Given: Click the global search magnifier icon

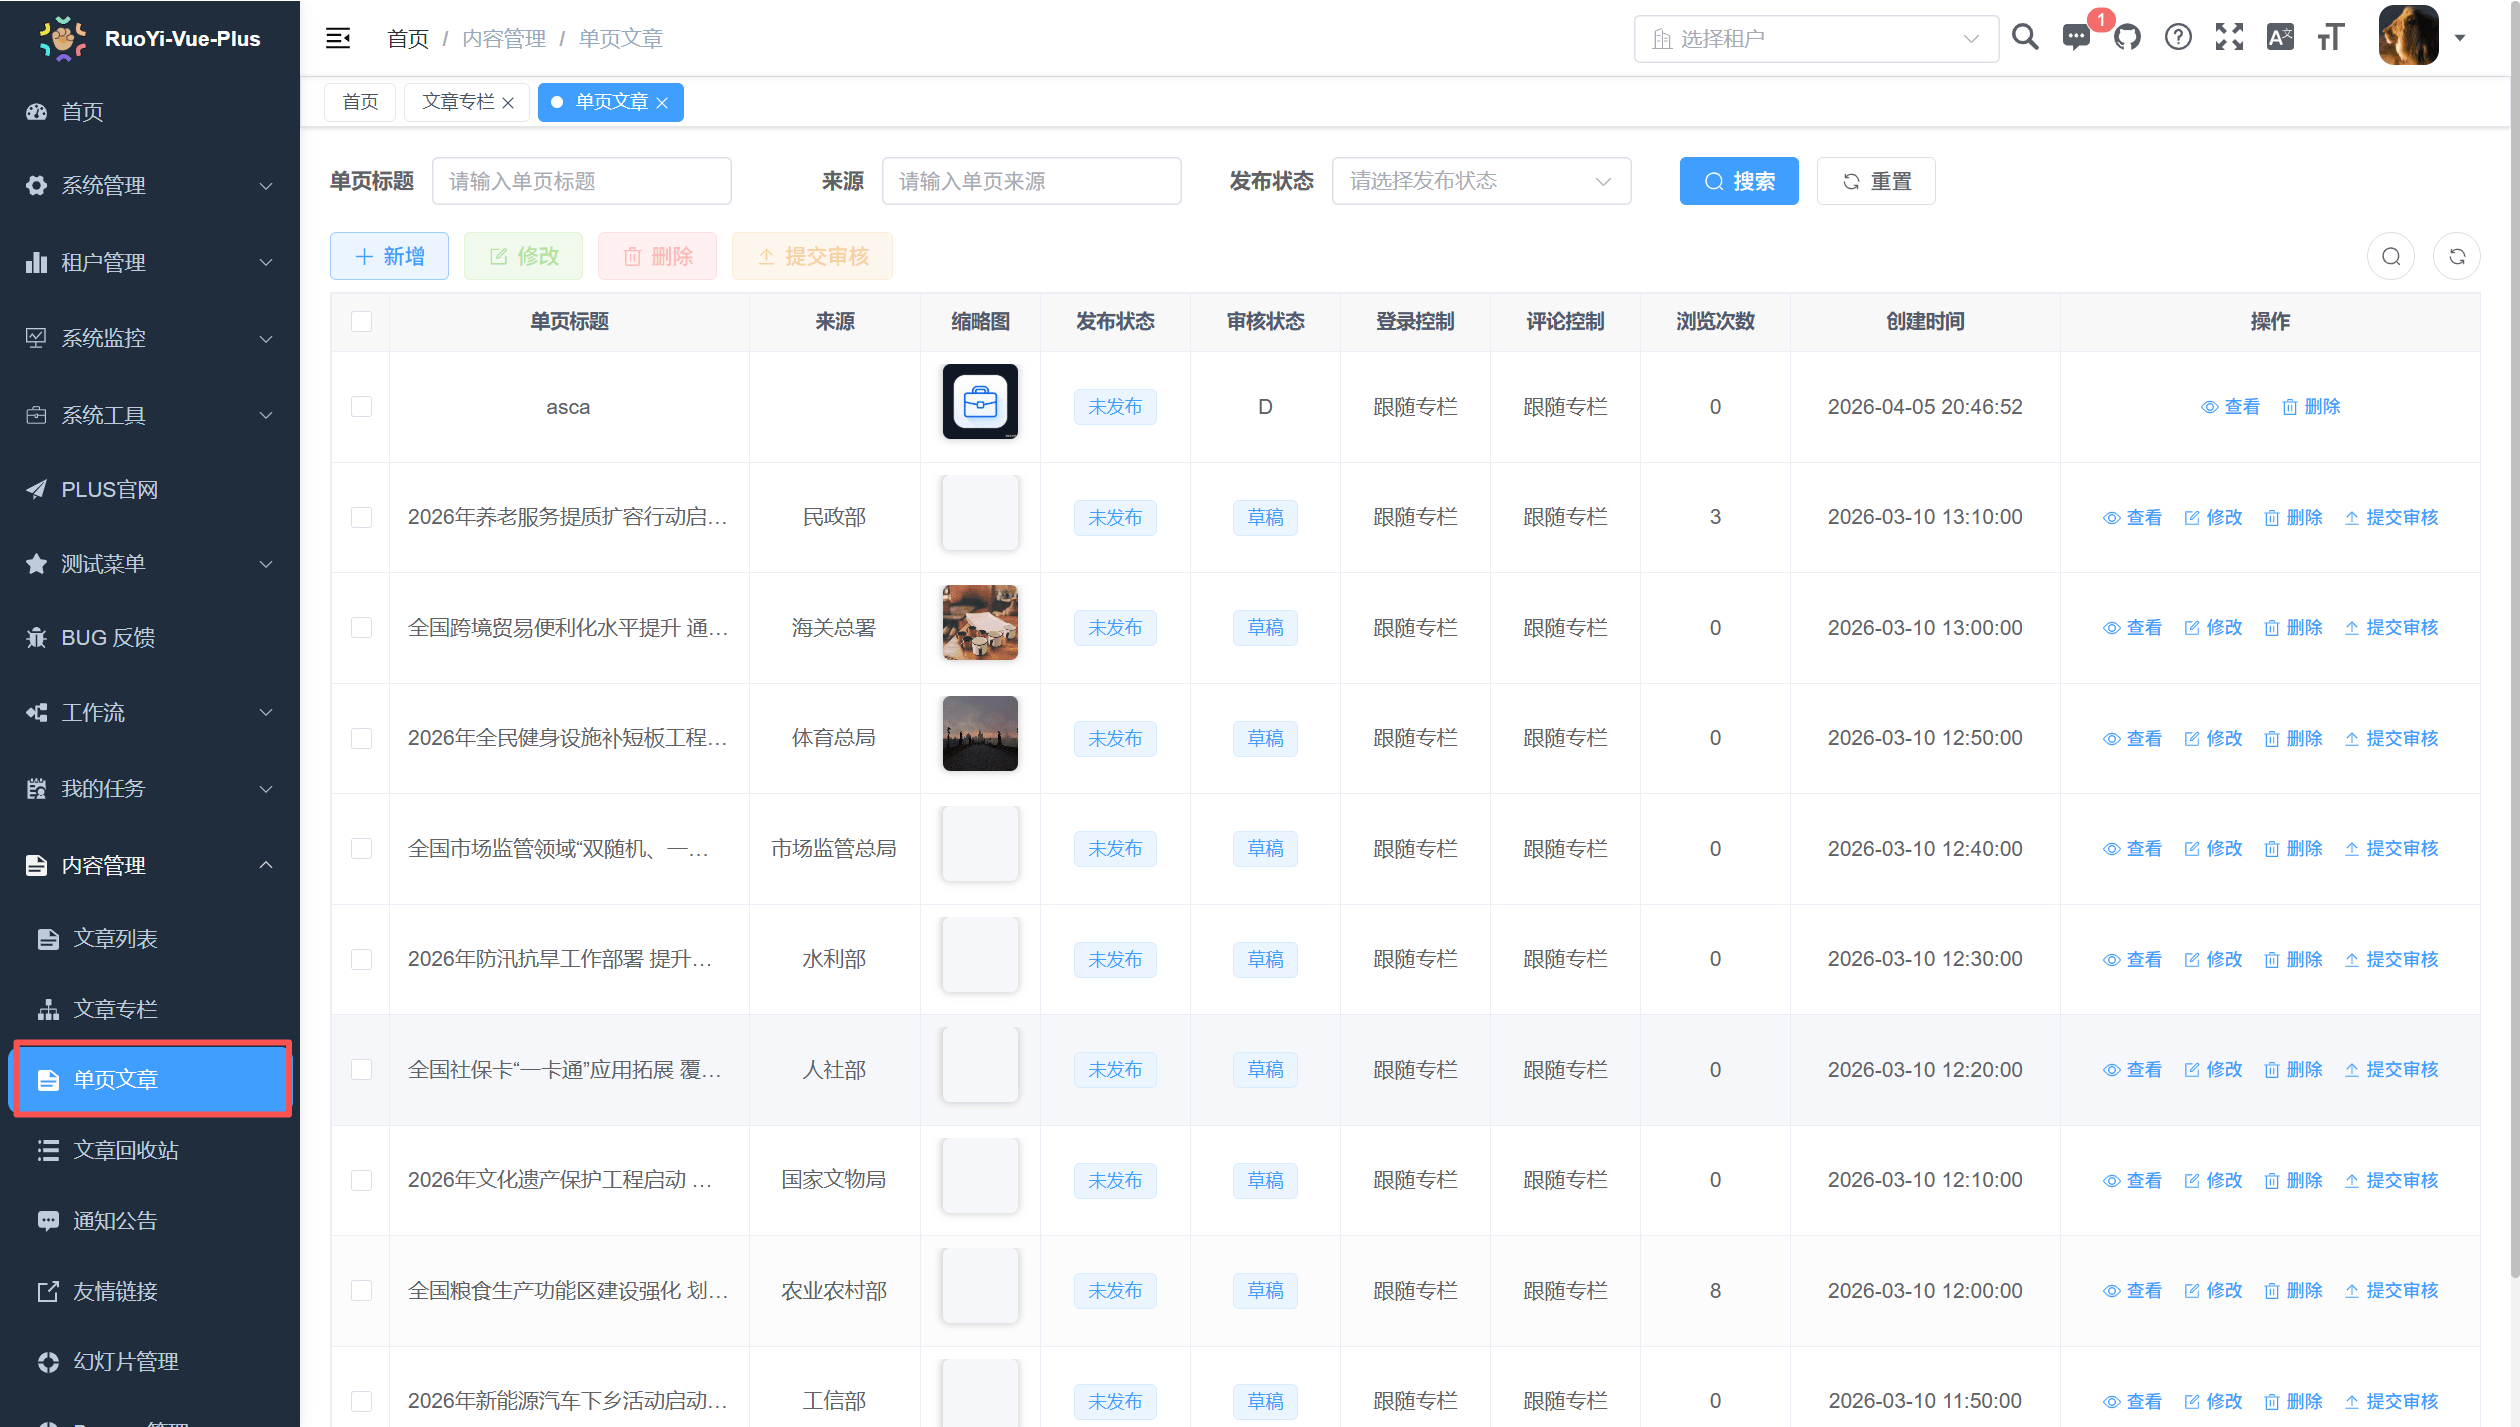Looking at the screenshot, I should 2025,37.
